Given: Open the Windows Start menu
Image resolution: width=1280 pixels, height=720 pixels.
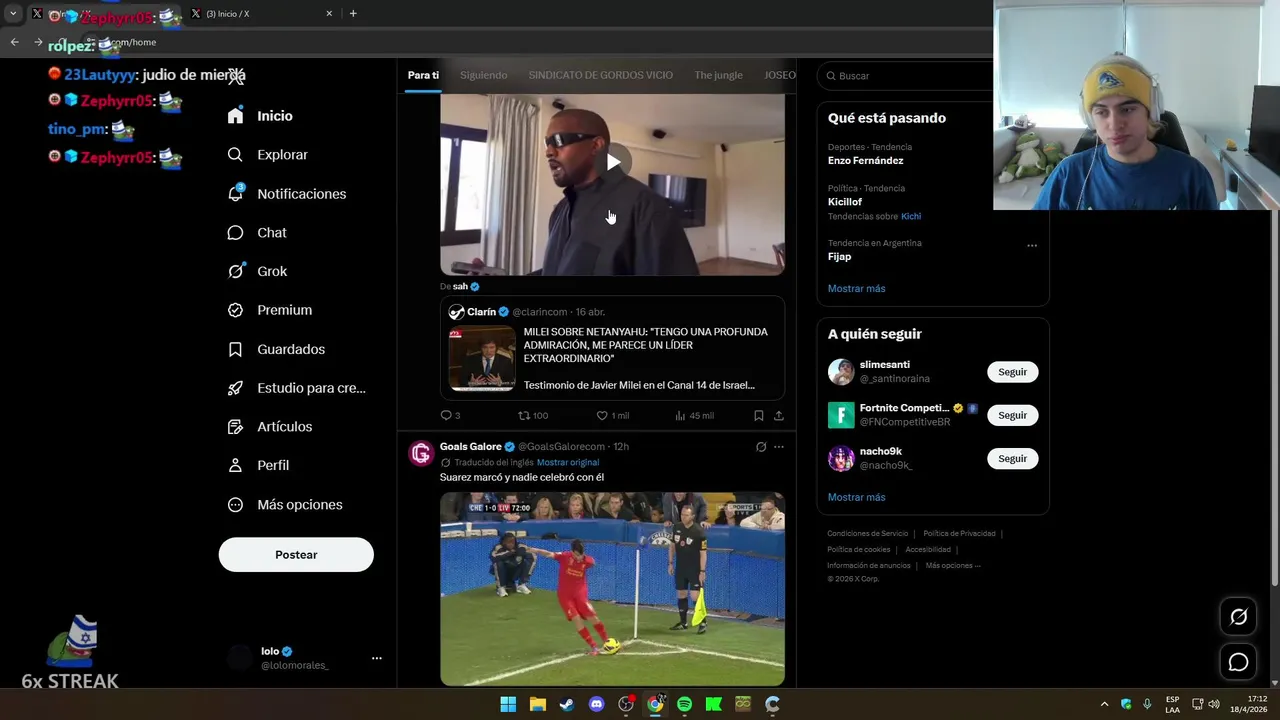Looking at the screenshot, I should click(x=508, y=704).
